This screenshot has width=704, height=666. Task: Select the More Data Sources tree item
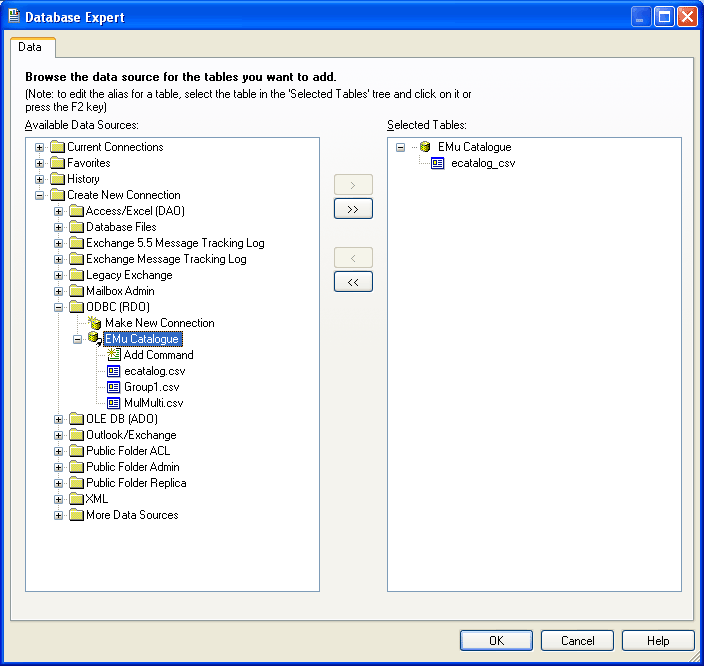coord(132,515)
